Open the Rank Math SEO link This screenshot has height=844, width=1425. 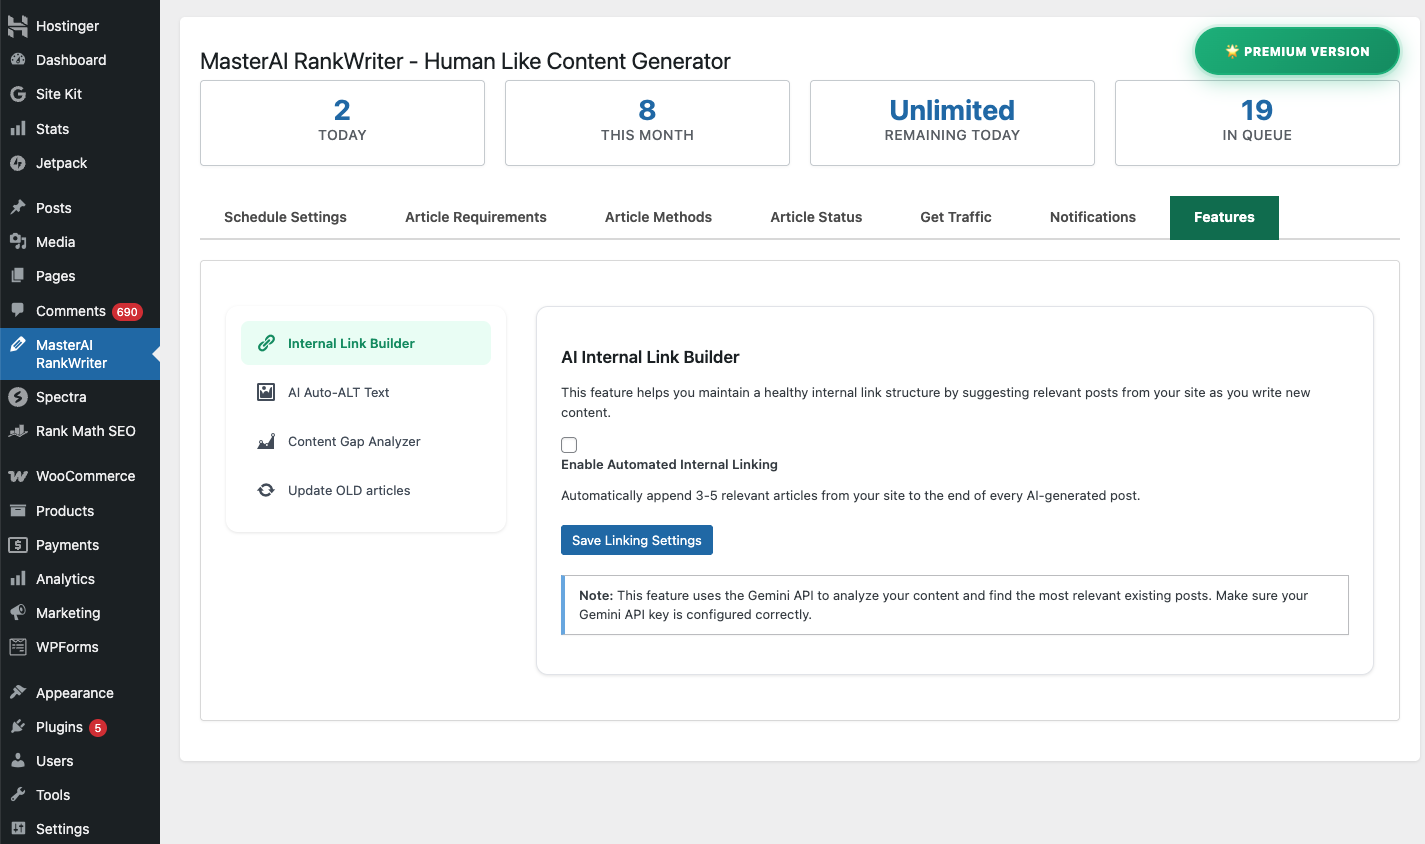pos(80,431)
